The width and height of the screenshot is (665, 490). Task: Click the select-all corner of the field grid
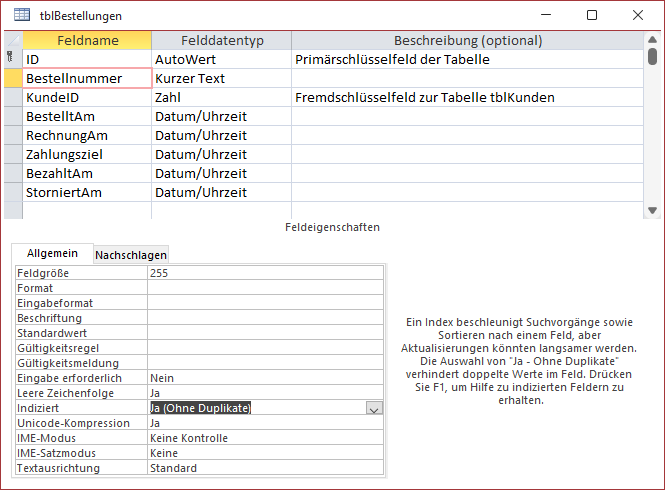[x=13, y=40]
